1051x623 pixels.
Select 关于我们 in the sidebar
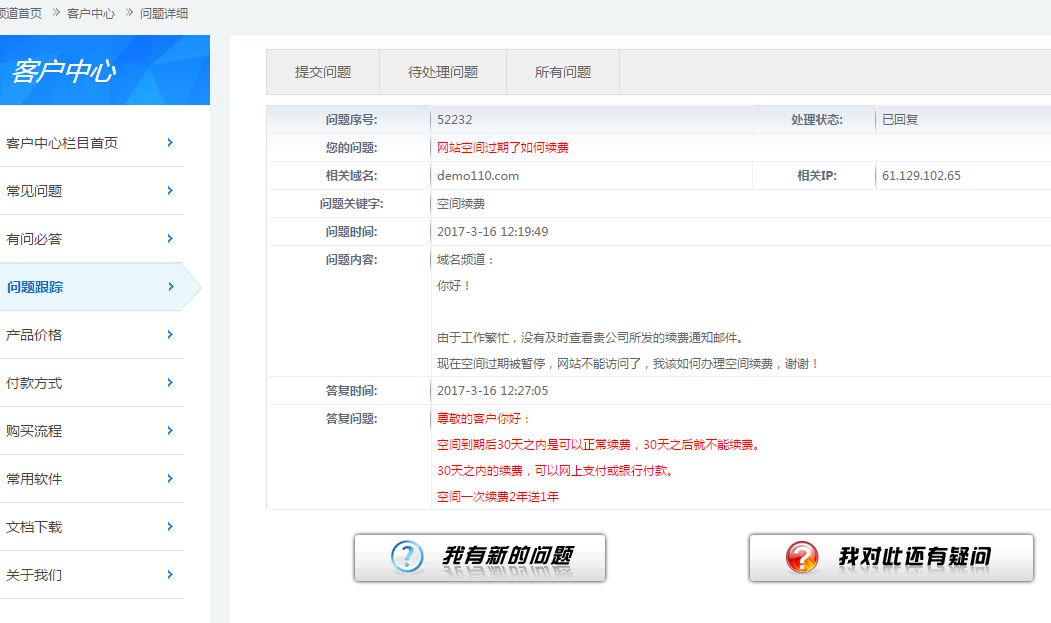click(34, 575)
